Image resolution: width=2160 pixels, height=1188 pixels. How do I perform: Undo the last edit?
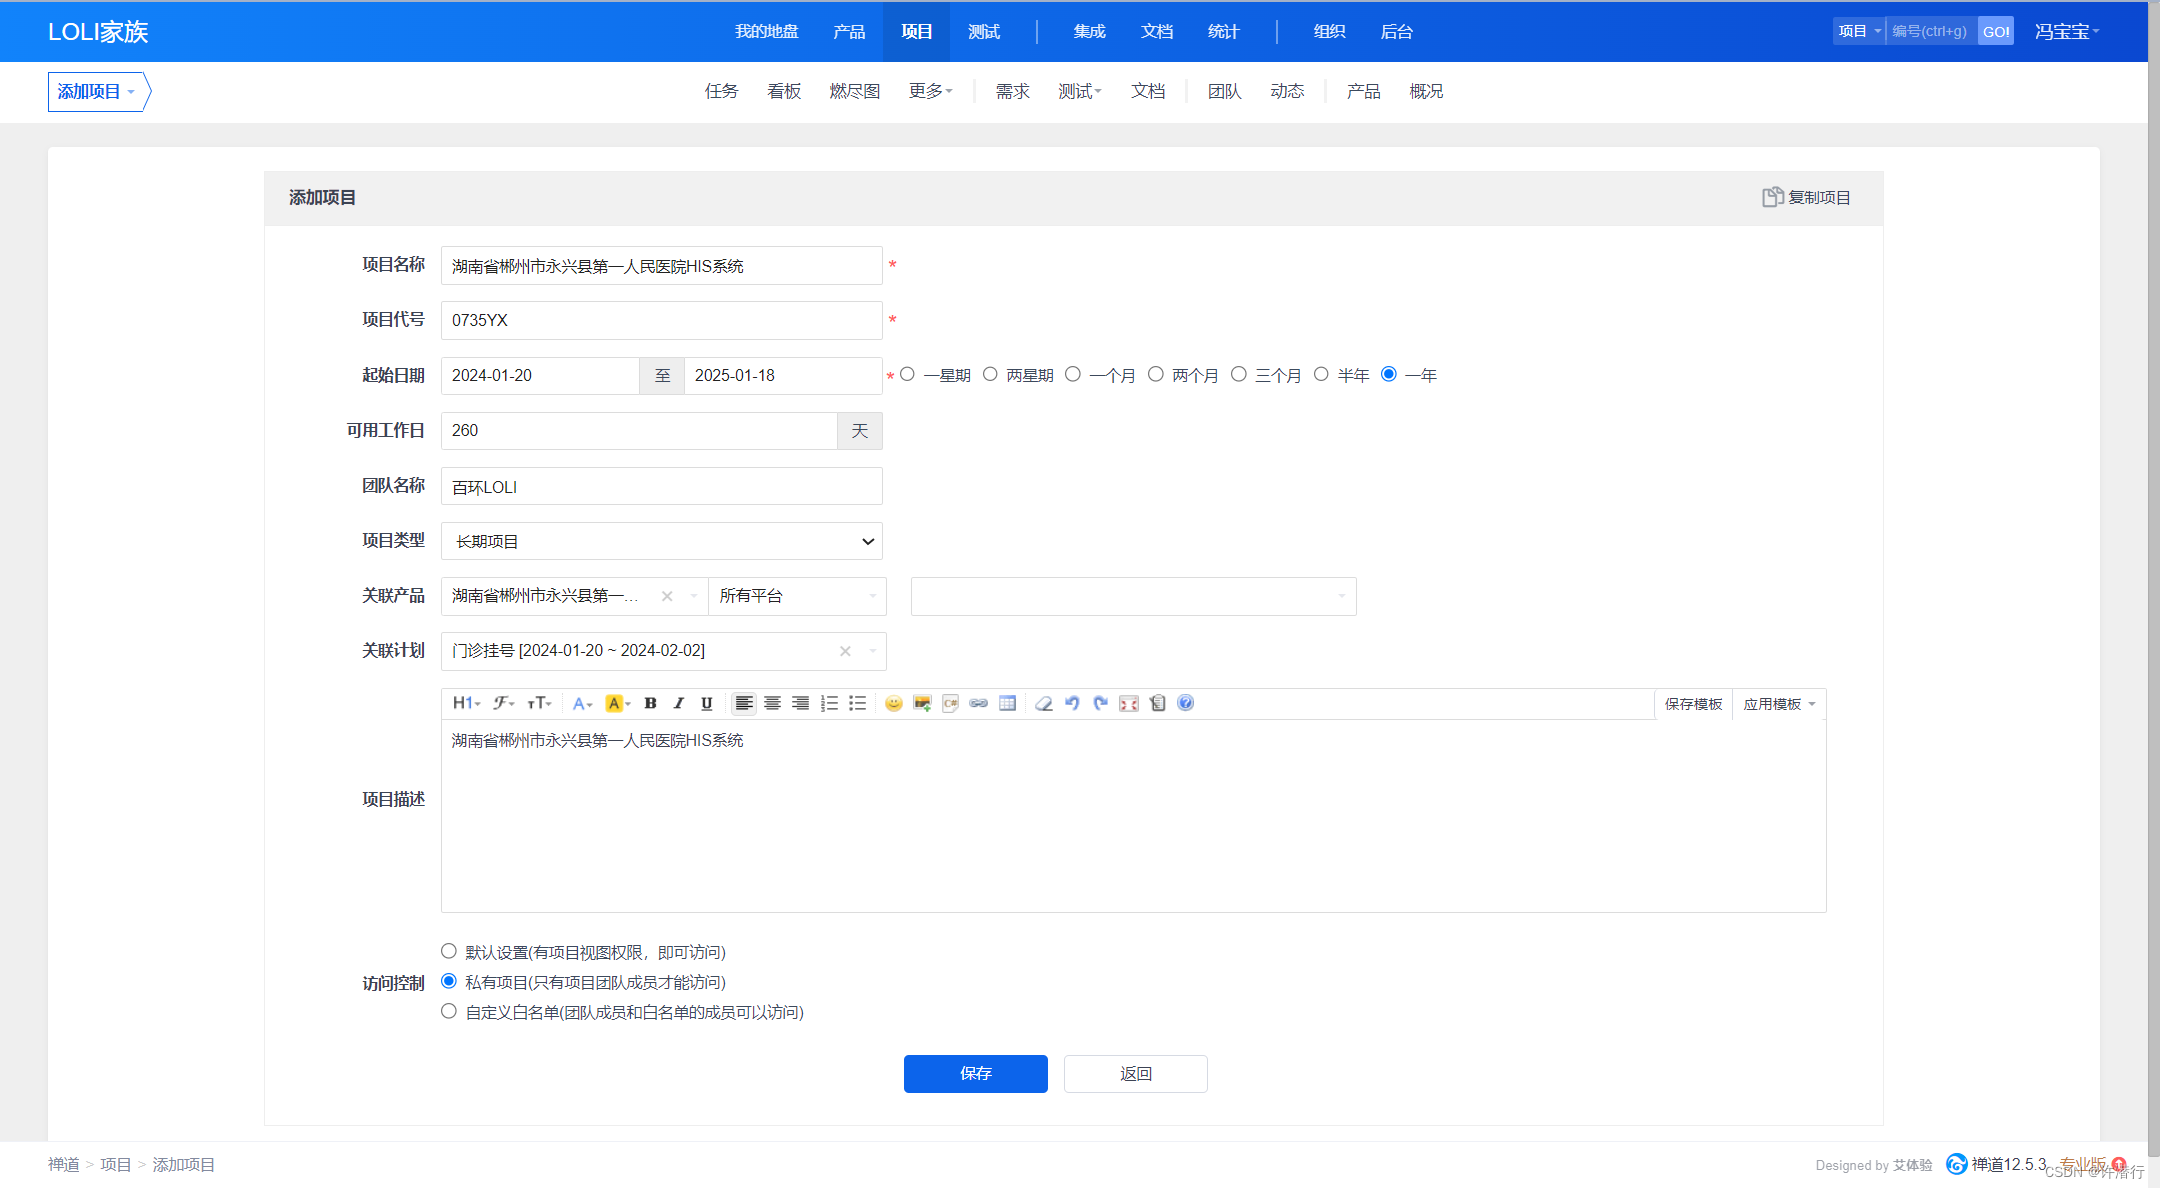[x=1072, y=703]
